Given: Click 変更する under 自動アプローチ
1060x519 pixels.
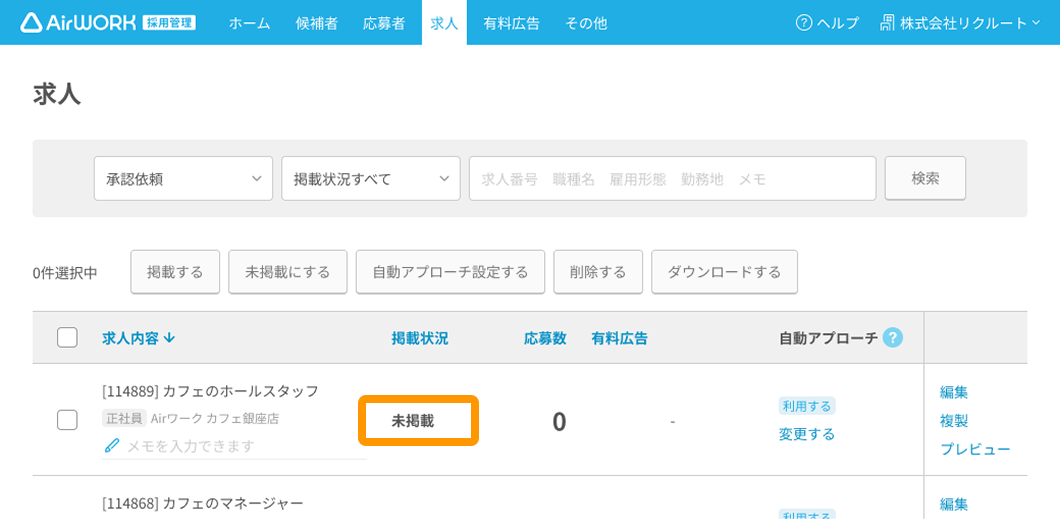Looking at the screenshot, I should coord(806,434).
